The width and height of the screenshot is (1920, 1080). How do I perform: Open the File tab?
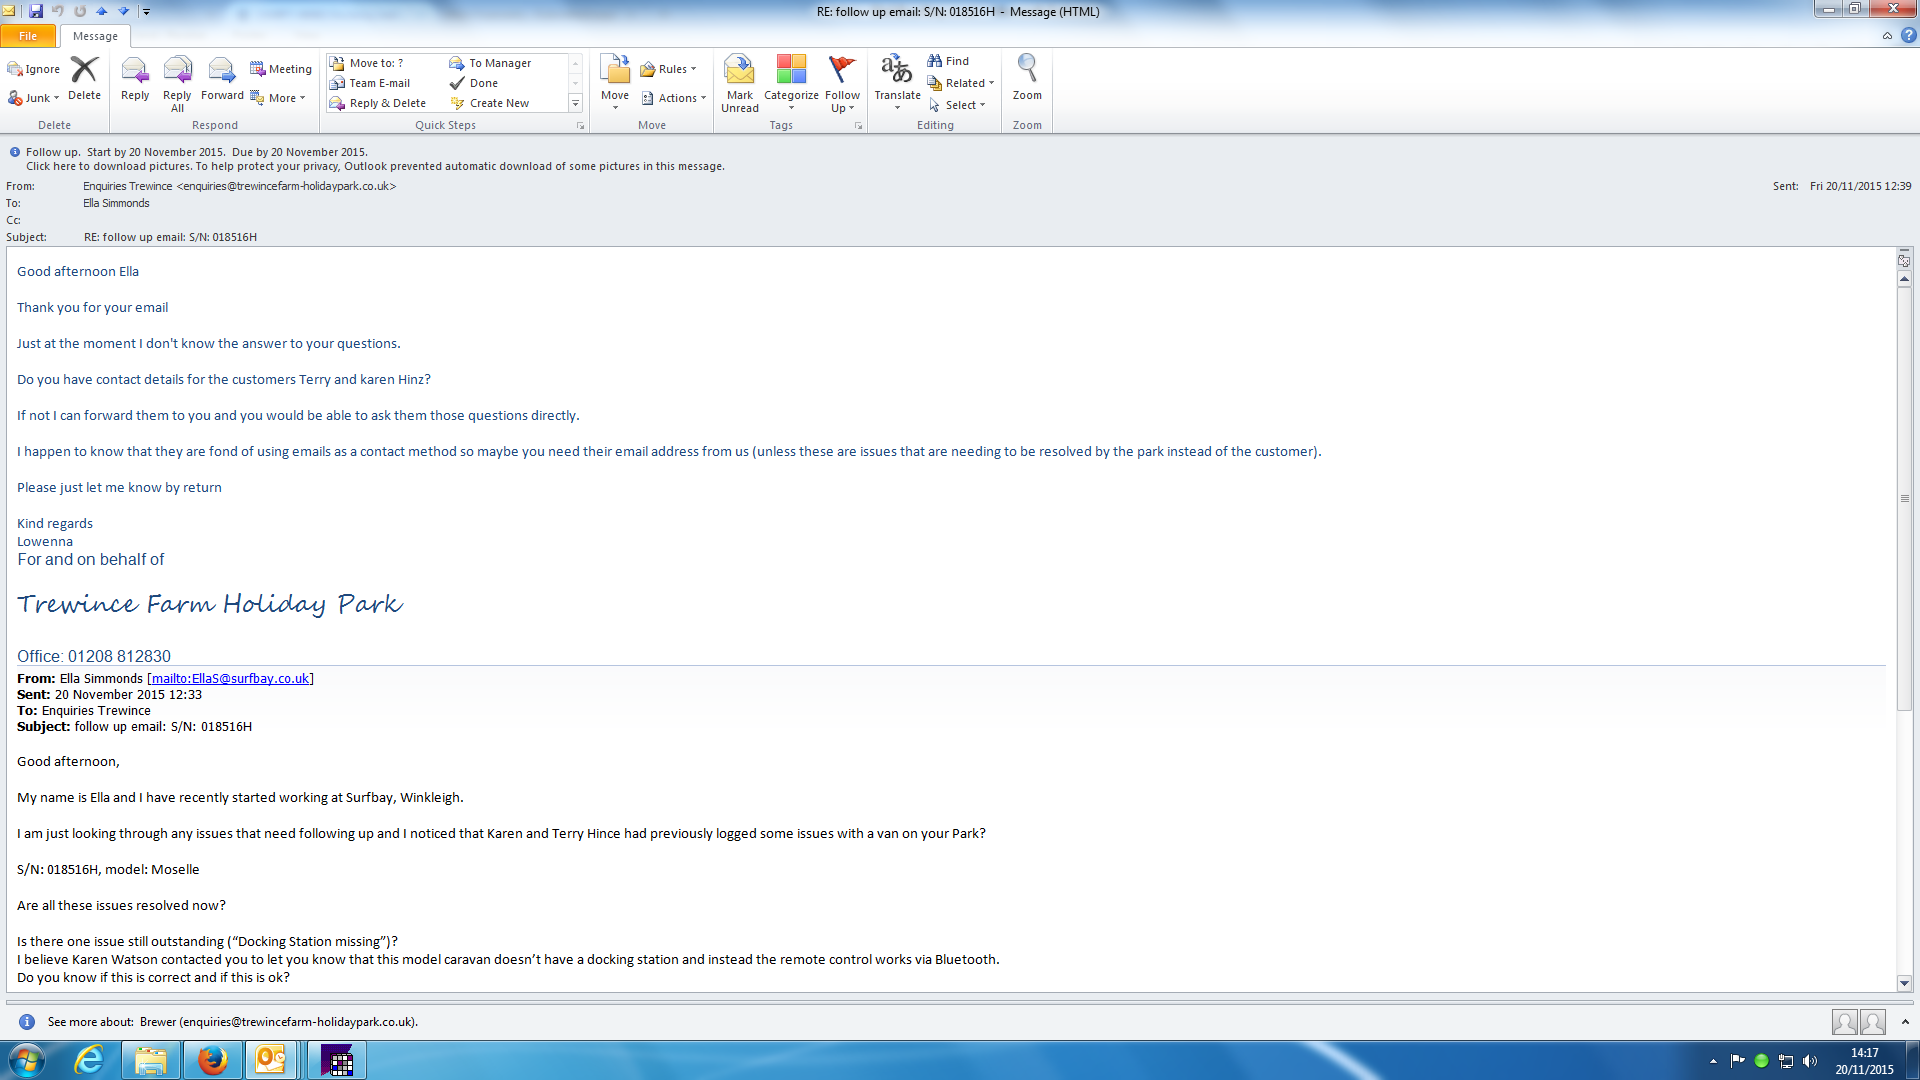(x=28, y=36)
